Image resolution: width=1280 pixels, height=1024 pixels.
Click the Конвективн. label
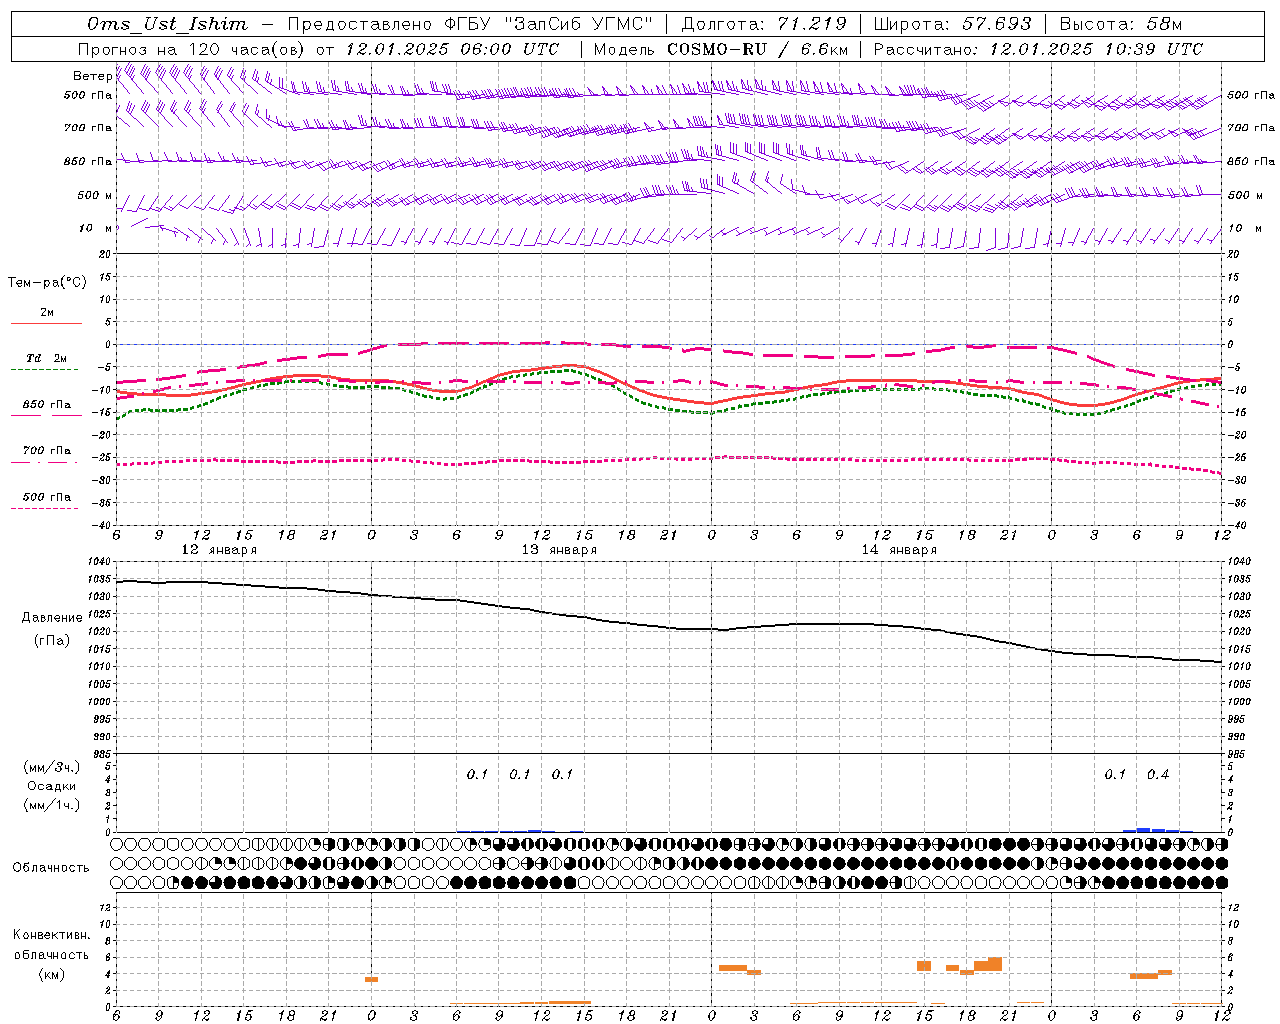[x=51, y=935]
